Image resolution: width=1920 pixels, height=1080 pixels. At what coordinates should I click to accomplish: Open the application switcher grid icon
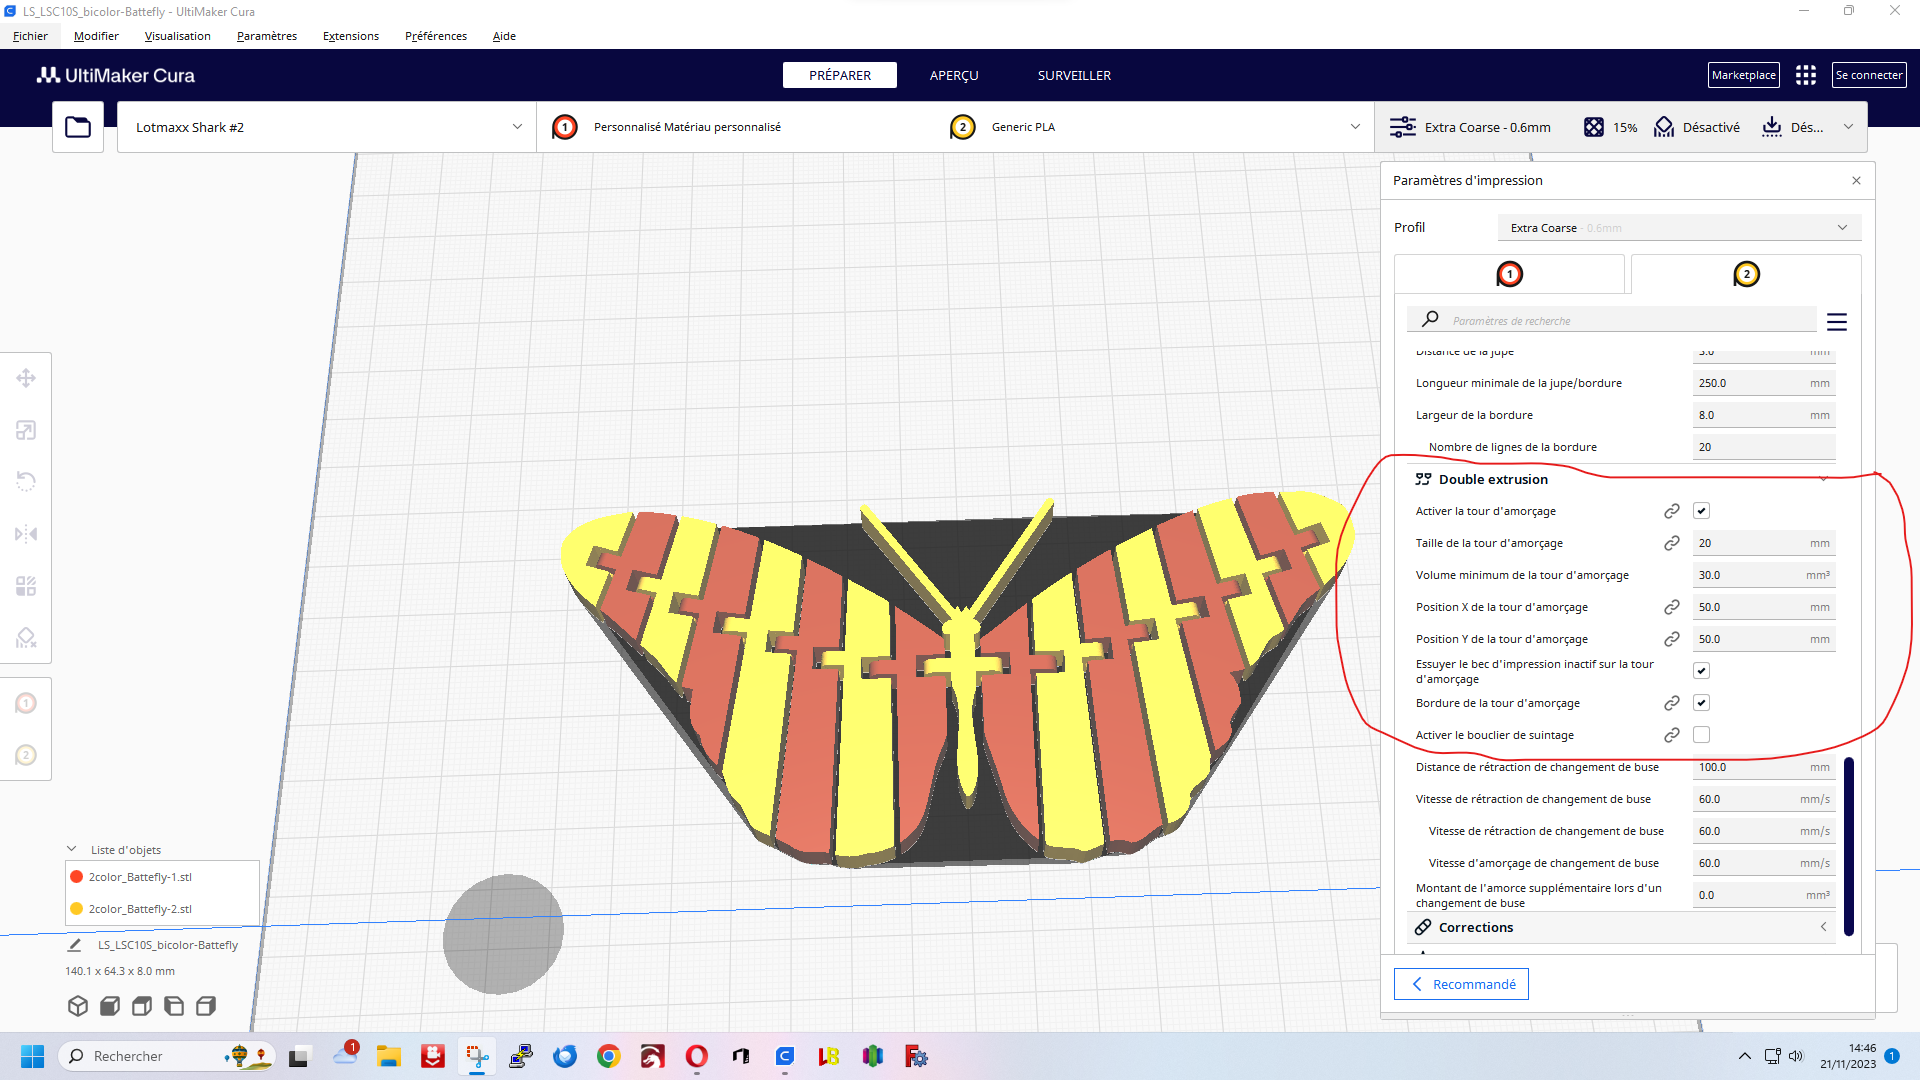click(x=1805, y=75)
